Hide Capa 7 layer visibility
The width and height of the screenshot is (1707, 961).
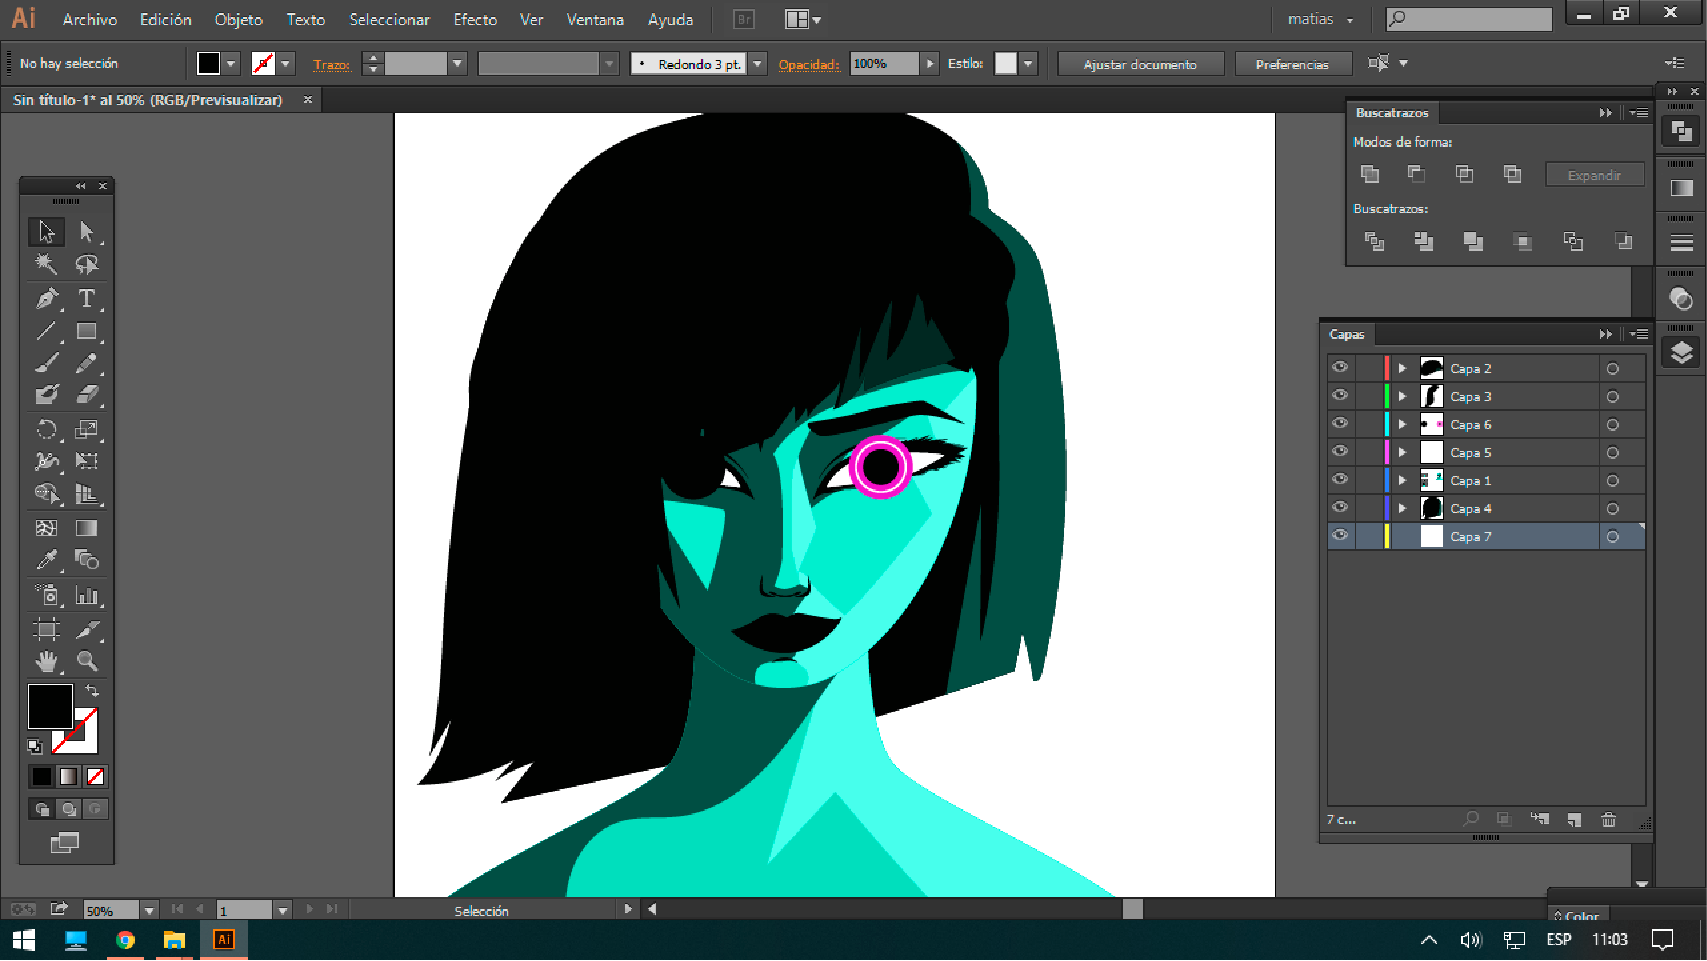point(1340,536)
